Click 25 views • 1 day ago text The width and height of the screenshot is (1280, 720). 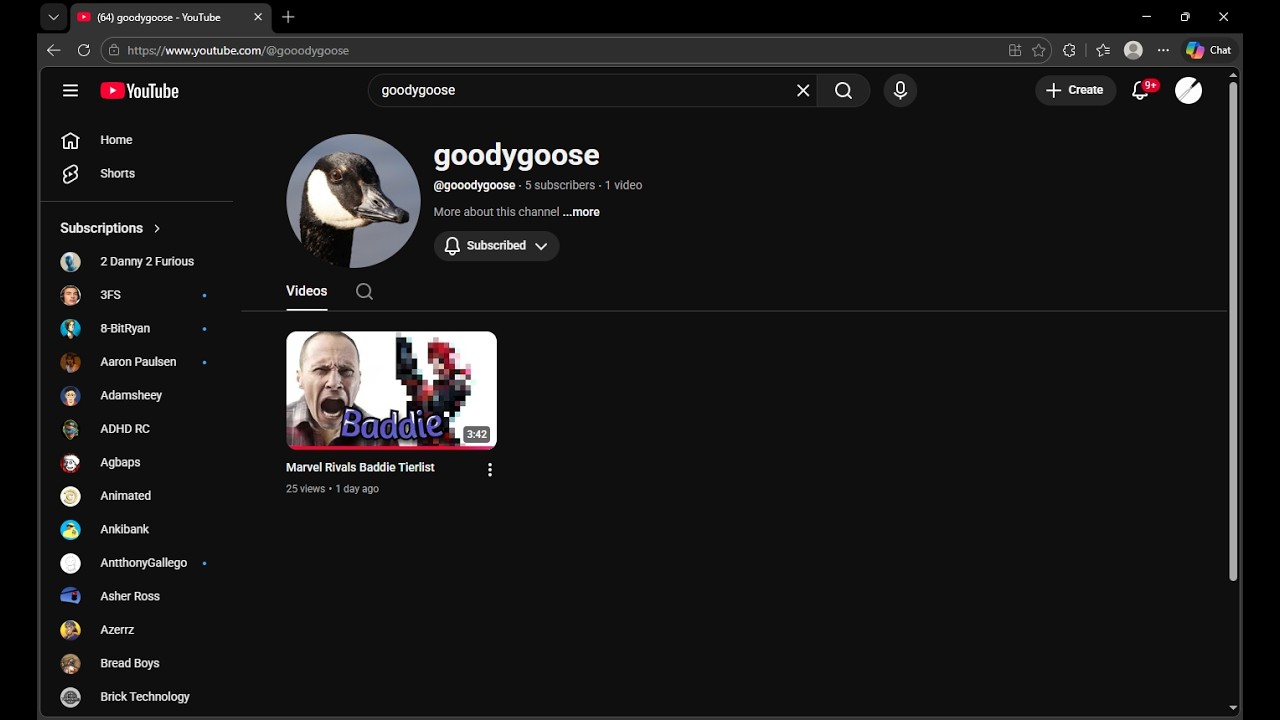coord(332,489)
